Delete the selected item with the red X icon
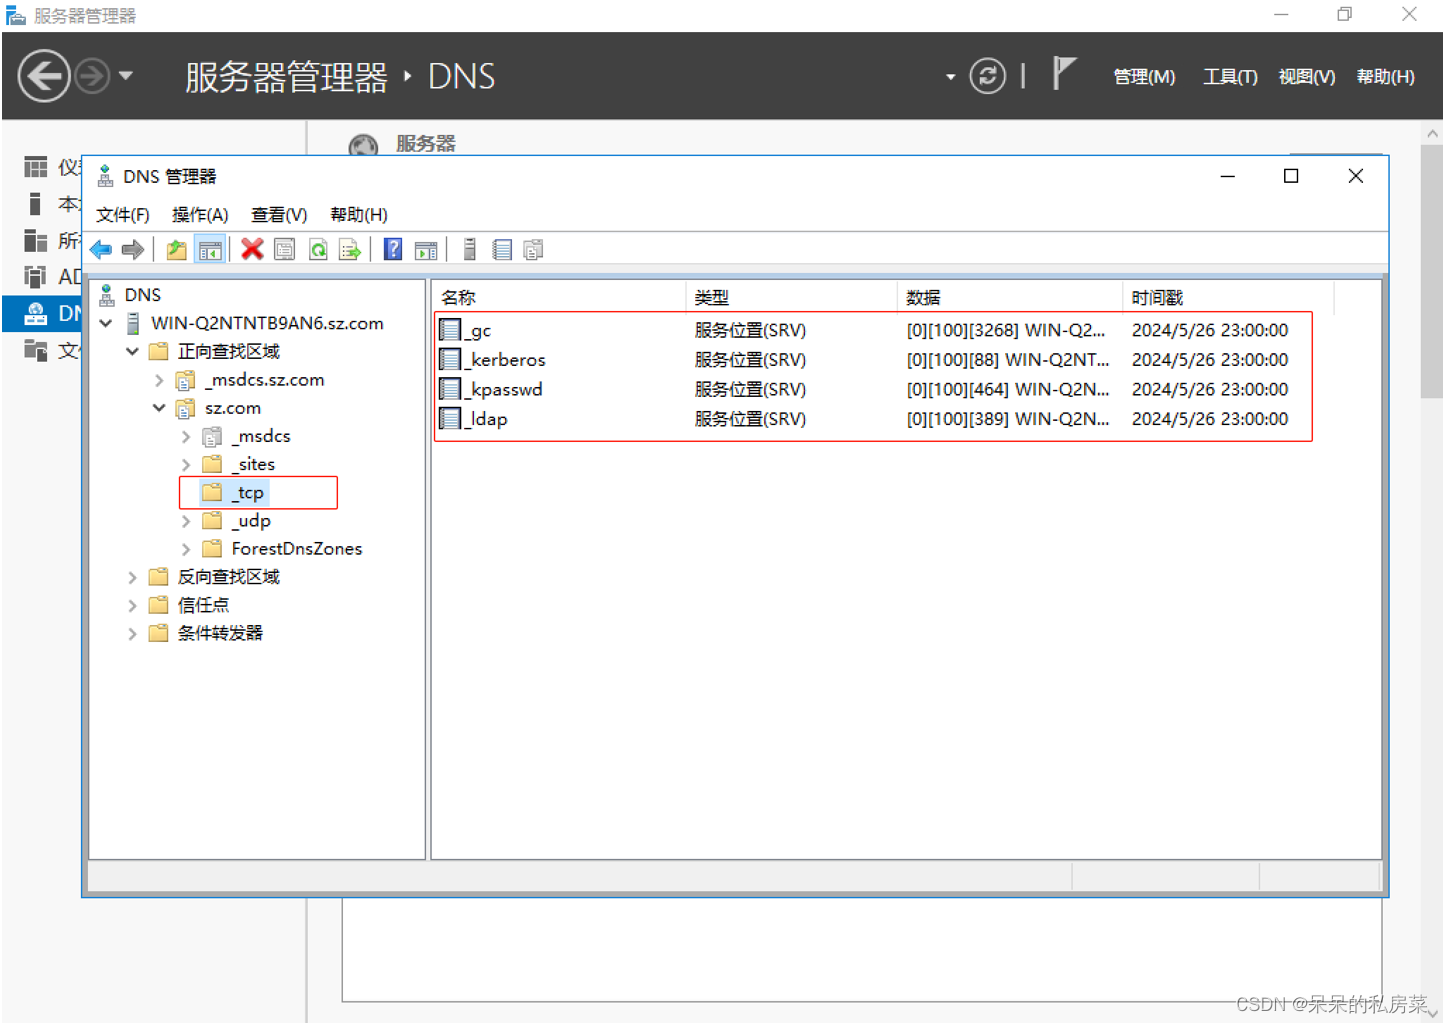 [x=252, y=250]
